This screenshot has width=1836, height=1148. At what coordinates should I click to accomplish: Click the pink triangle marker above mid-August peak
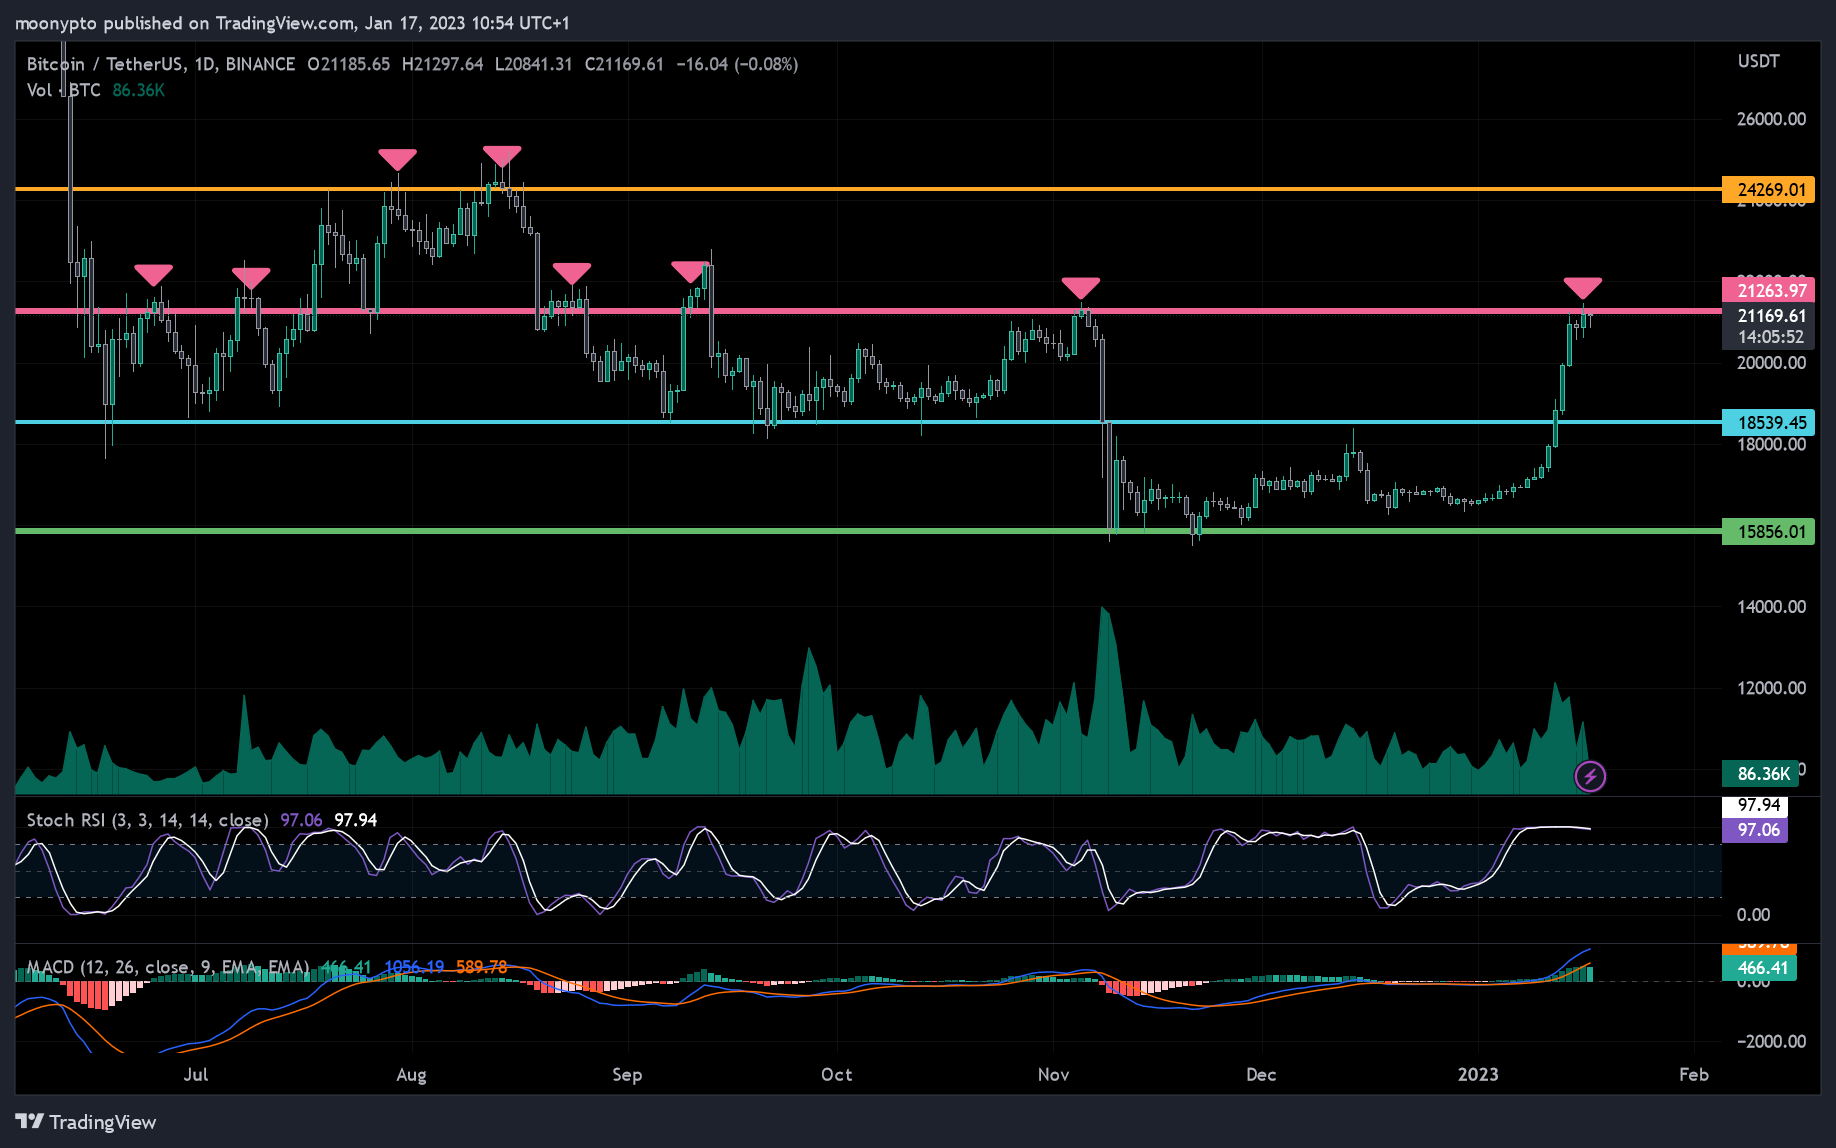point(502,156)
